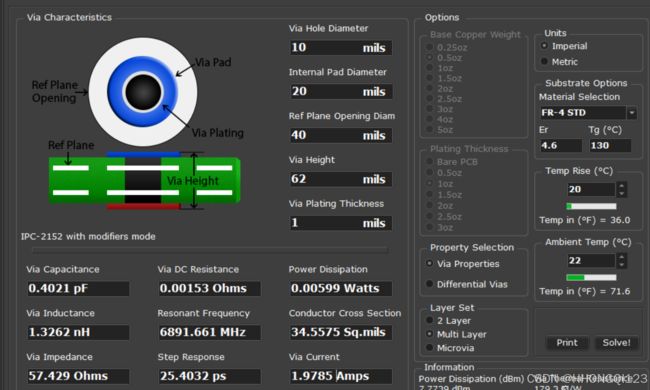Click the via top-view circular diagram
Image resolution: width=650 pixels, height=390 pixels.
143,92
